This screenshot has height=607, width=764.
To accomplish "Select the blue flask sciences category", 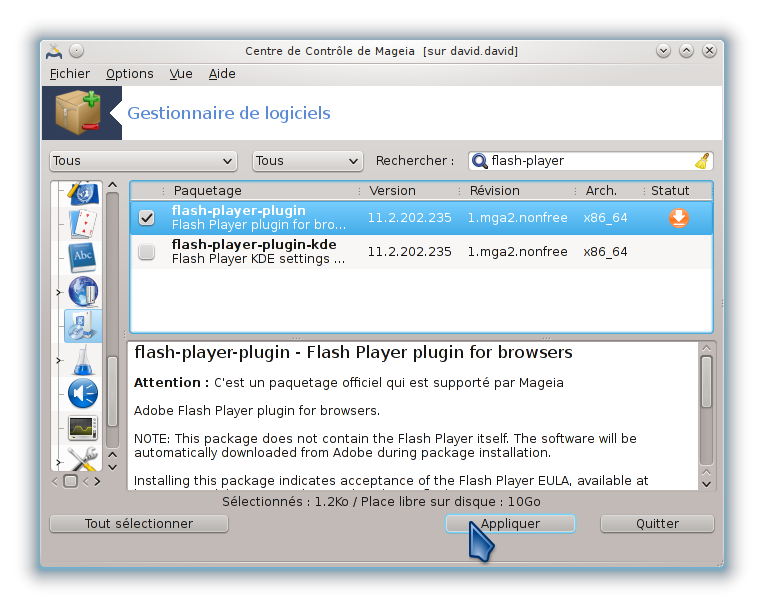I will point(83,360).
